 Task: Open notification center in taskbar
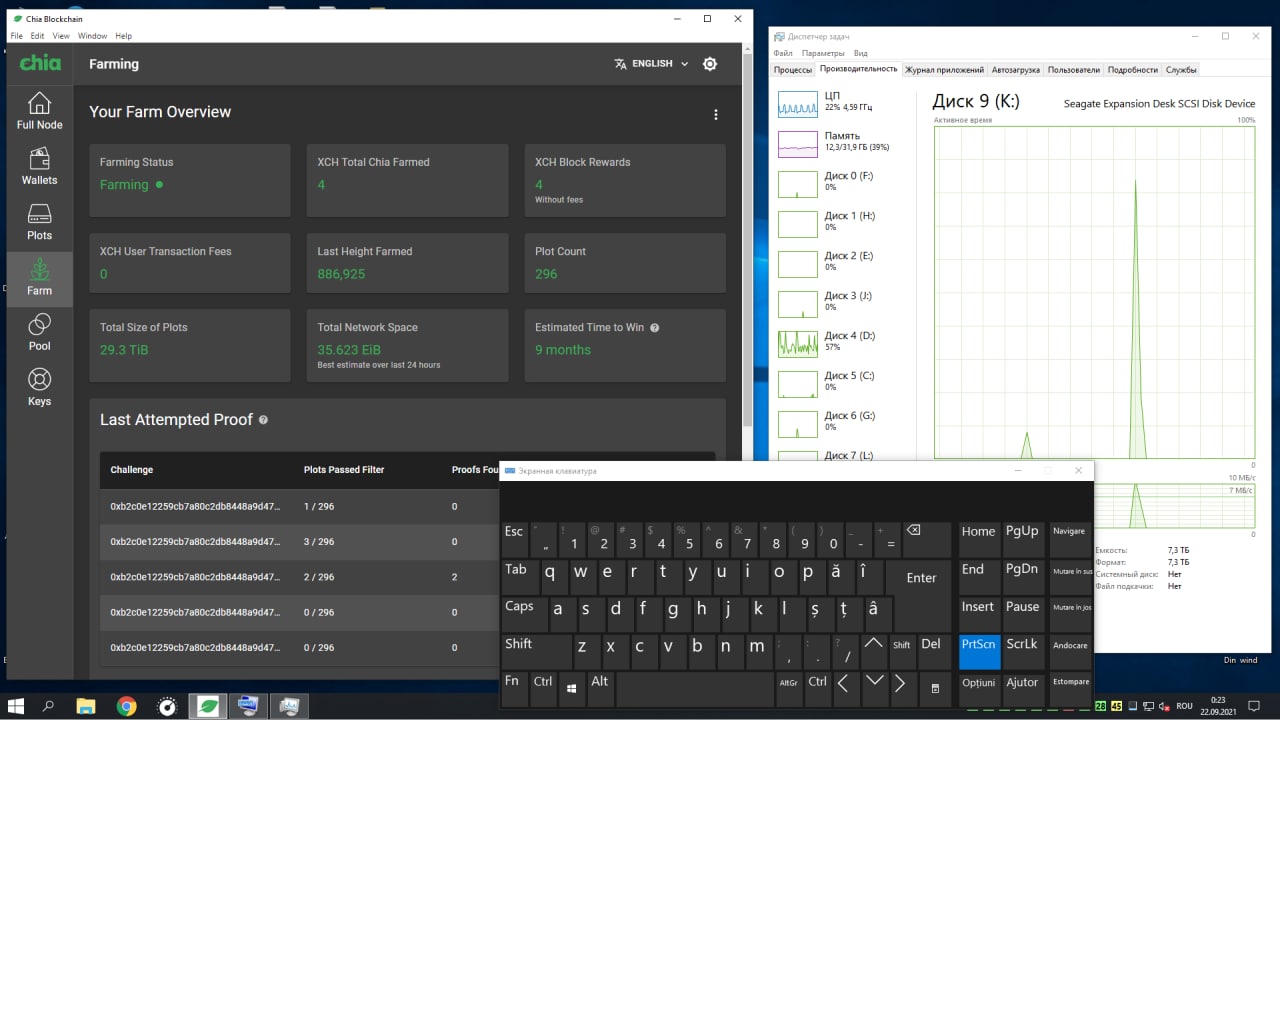tap(1254, 706)
